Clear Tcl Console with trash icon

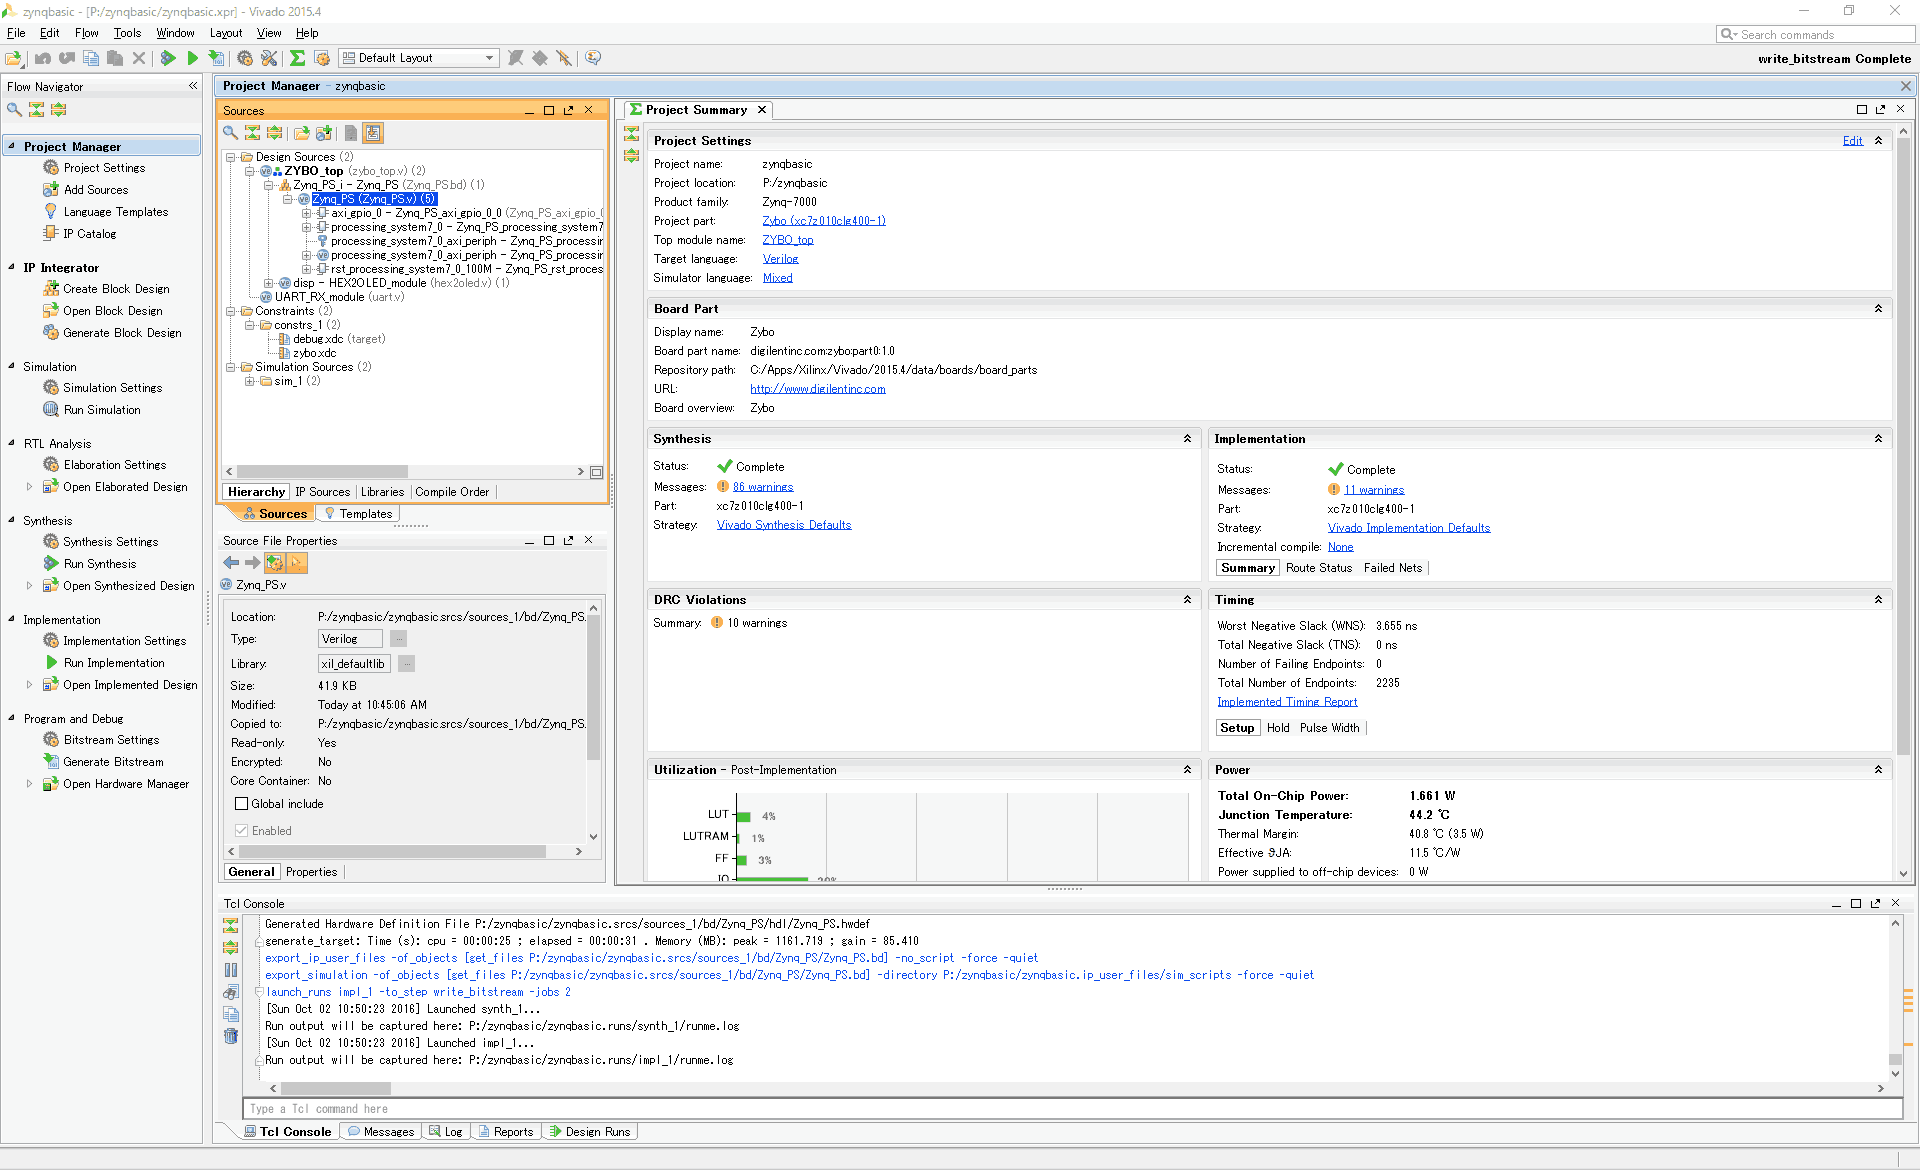click(x=231, y=1036)
